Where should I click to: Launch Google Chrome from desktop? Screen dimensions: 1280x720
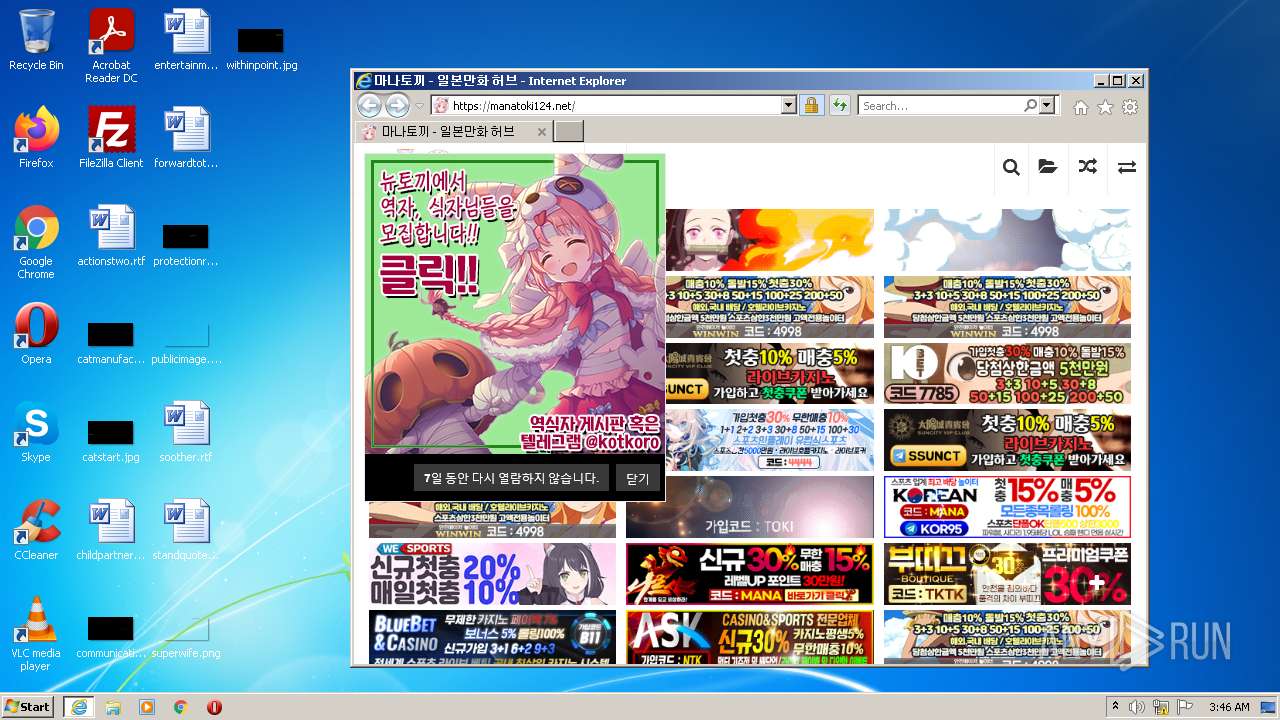click(x=36, y=243)
